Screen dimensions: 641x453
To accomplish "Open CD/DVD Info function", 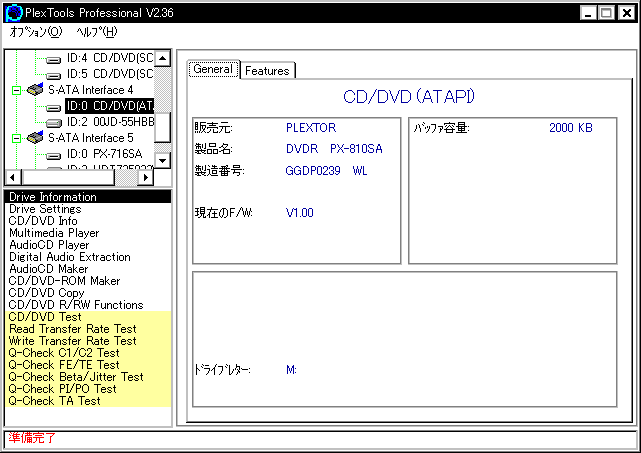I will click(x=88, y=221).
